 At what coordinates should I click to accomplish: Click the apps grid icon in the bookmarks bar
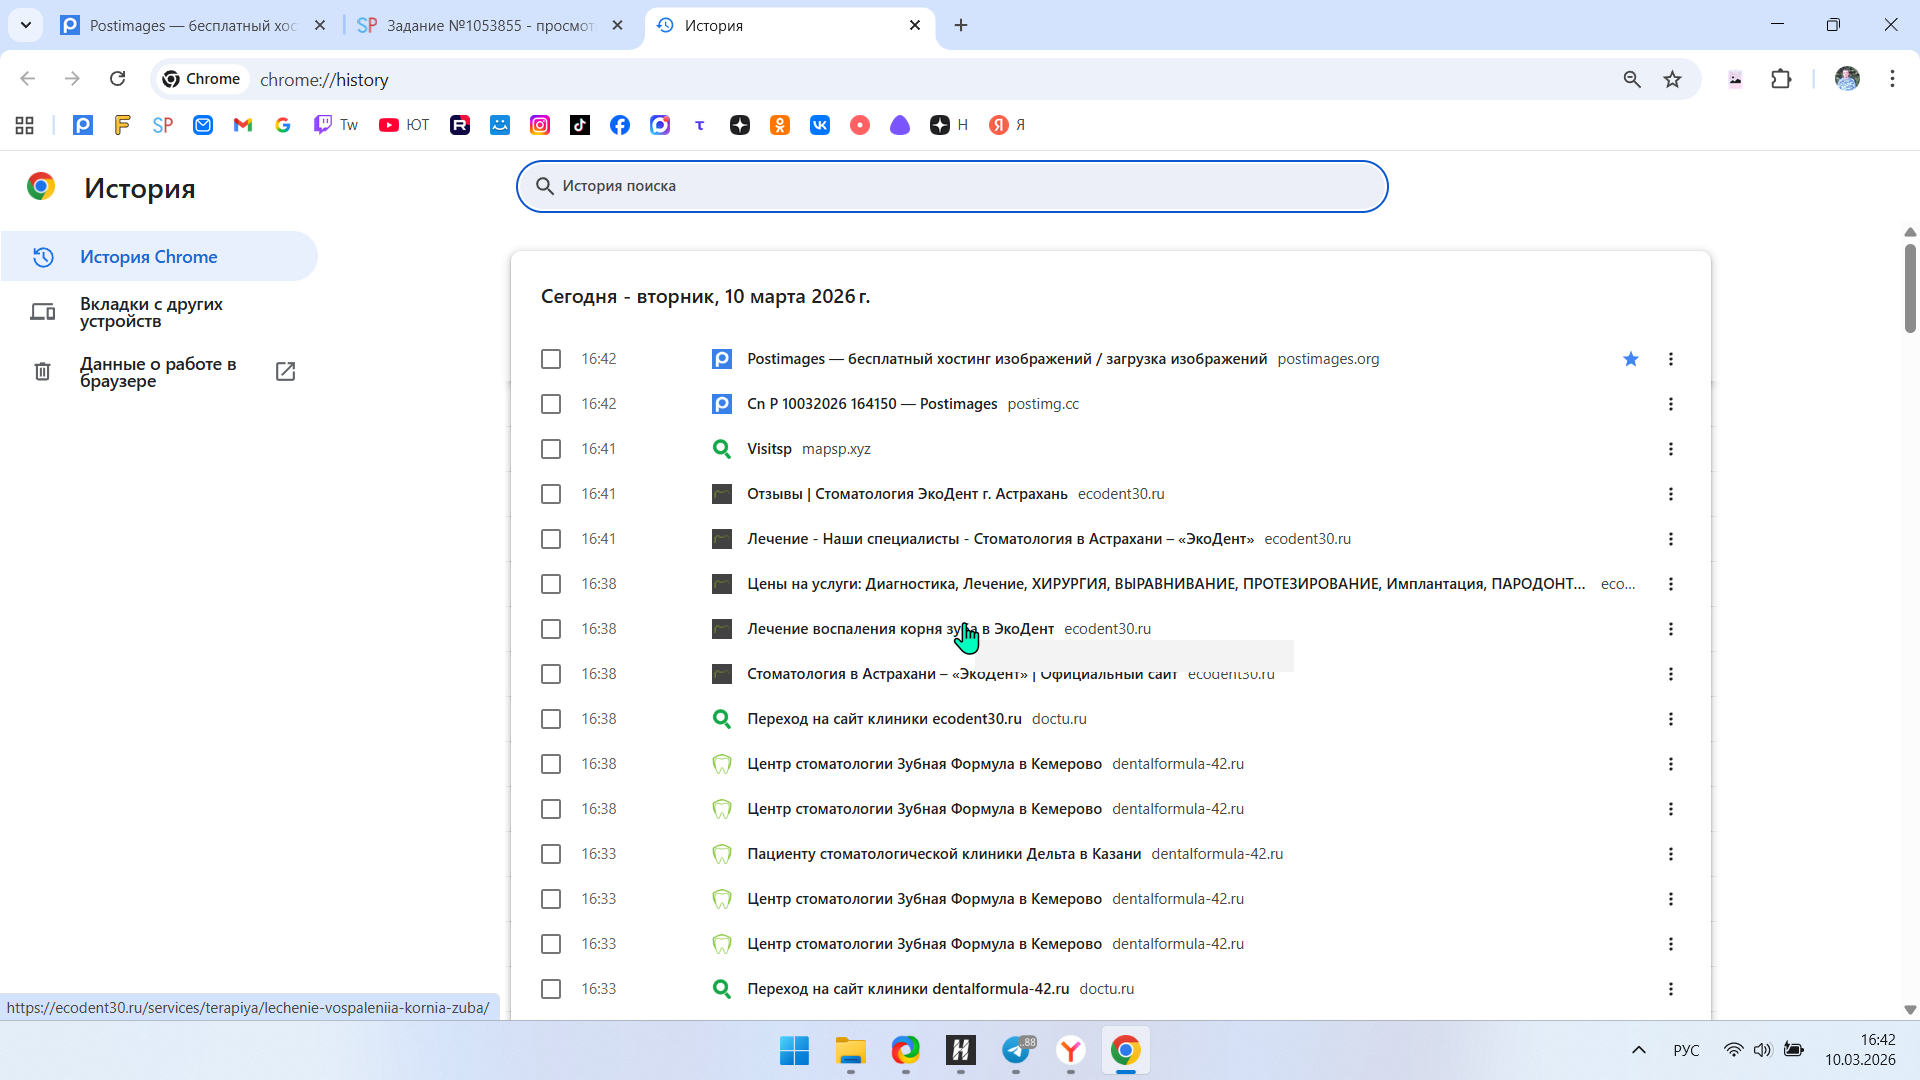click(x=25, y=125)
